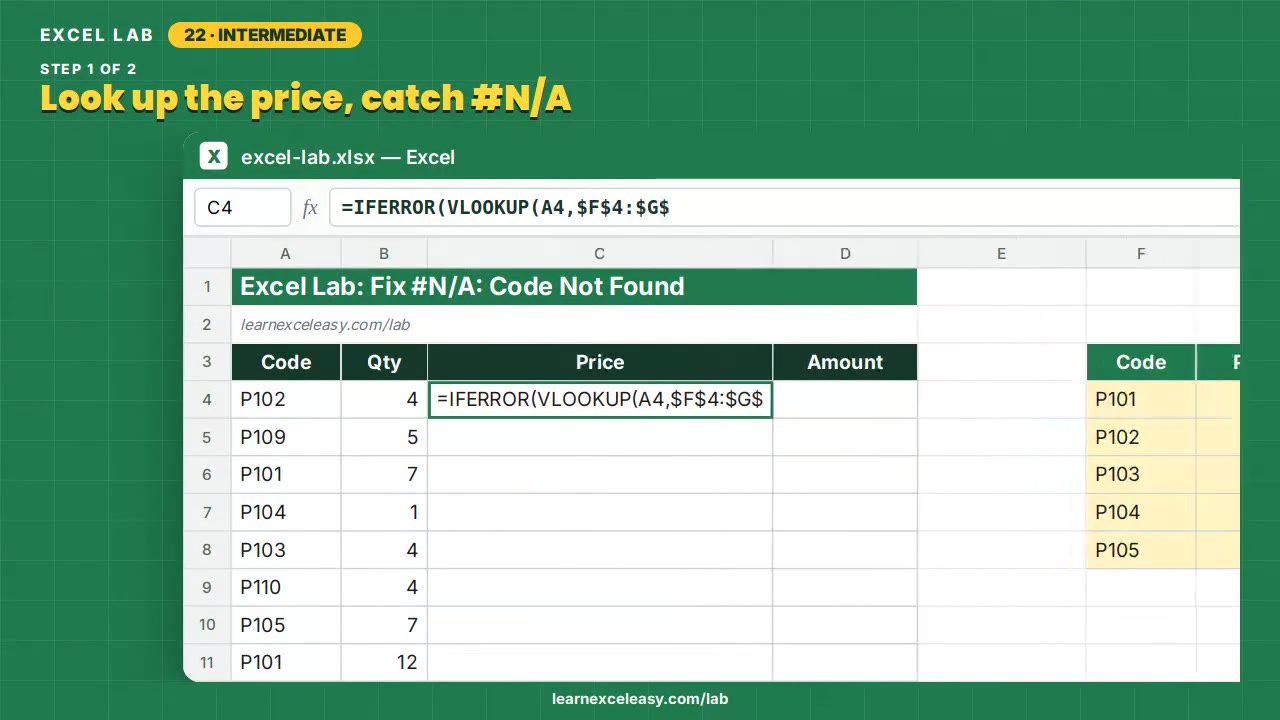
Task: Click Qty cell B4 next to P102
Action: 384,399
